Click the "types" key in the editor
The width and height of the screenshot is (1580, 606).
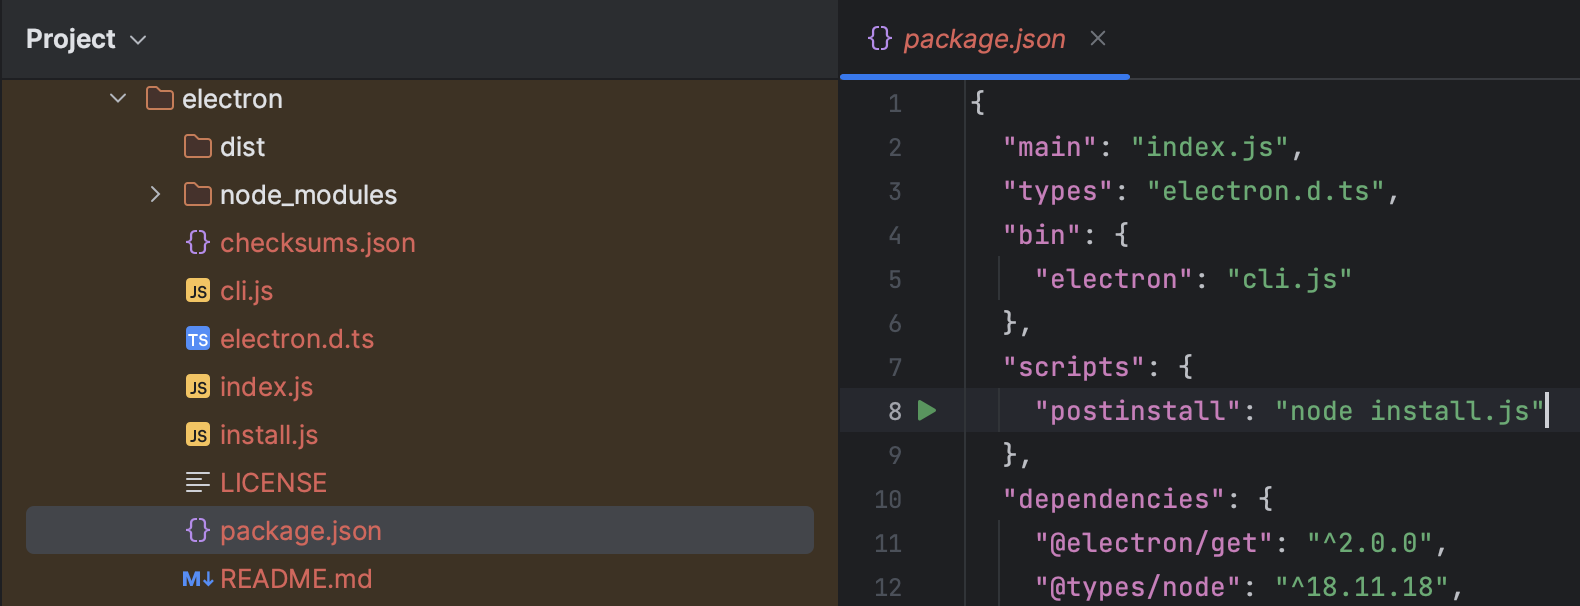tap(1058, 191)
